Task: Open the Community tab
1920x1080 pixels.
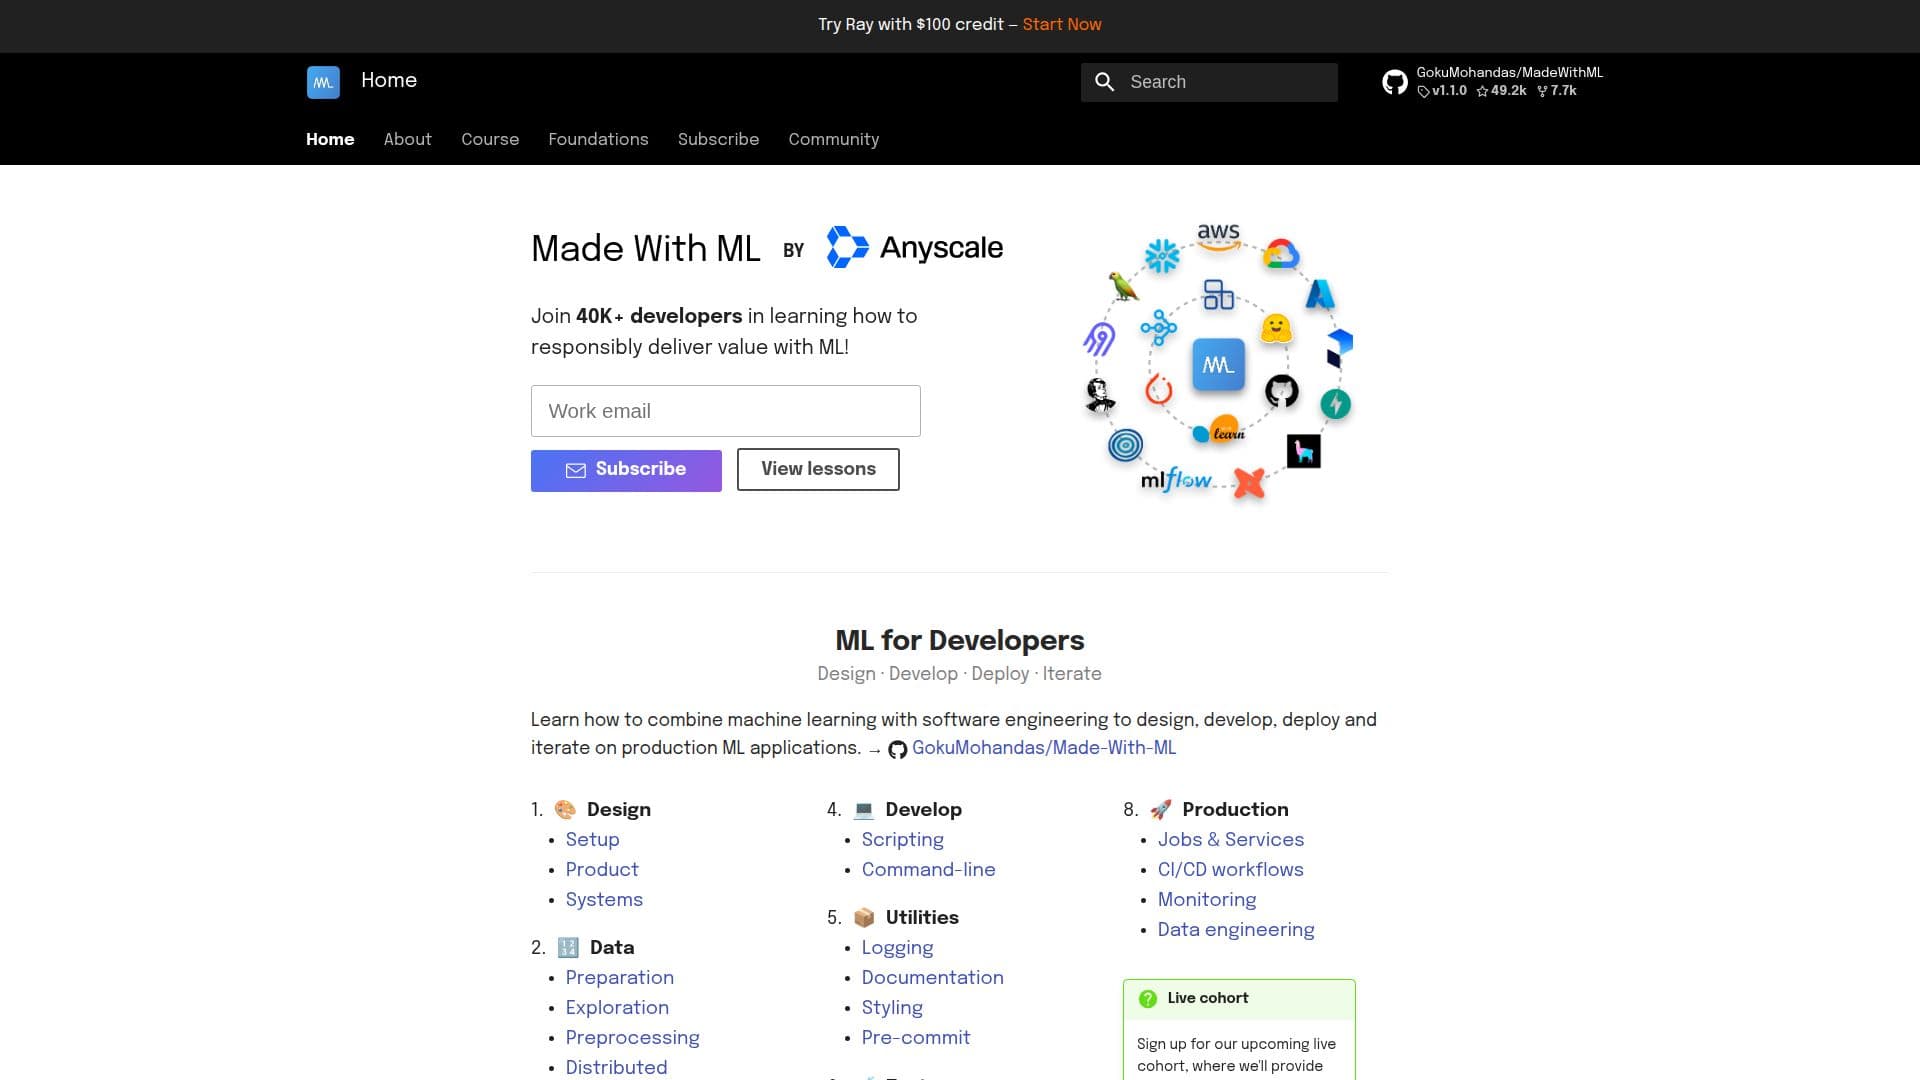Action: point(834,139)
